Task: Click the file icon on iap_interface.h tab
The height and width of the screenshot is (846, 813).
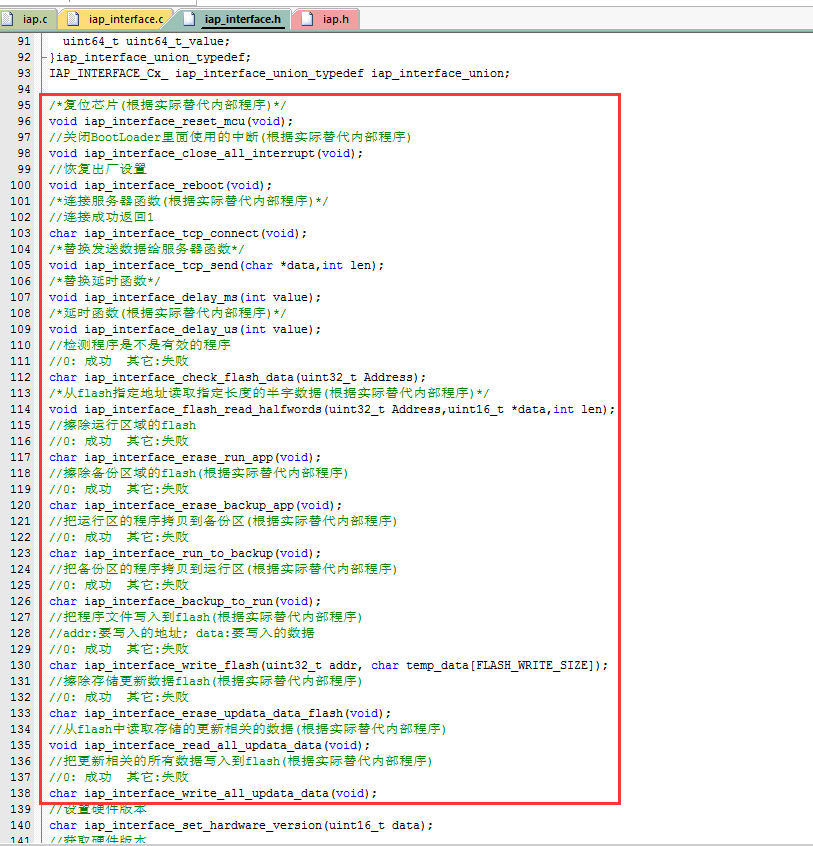Action: (188, 18)
